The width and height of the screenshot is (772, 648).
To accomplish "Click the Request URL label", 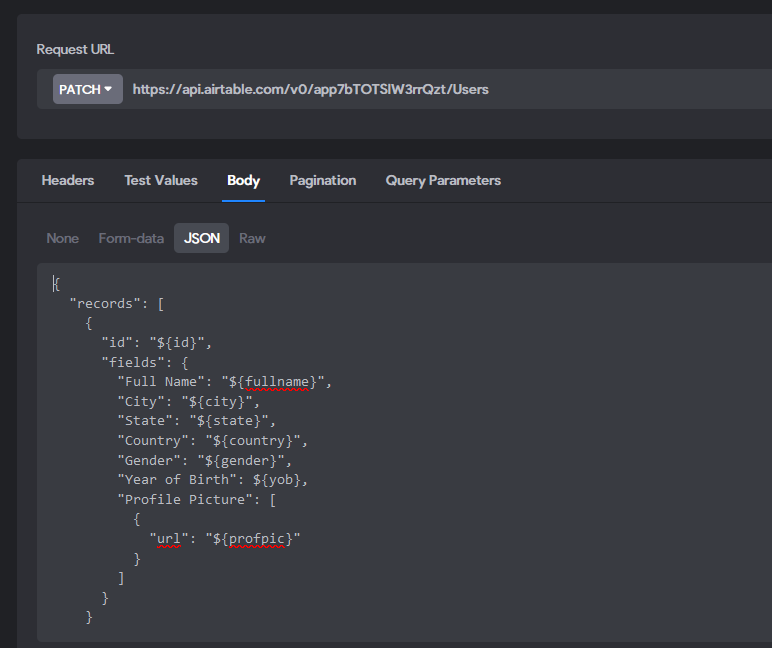I will pyautogui.click(x=75, y=49).
